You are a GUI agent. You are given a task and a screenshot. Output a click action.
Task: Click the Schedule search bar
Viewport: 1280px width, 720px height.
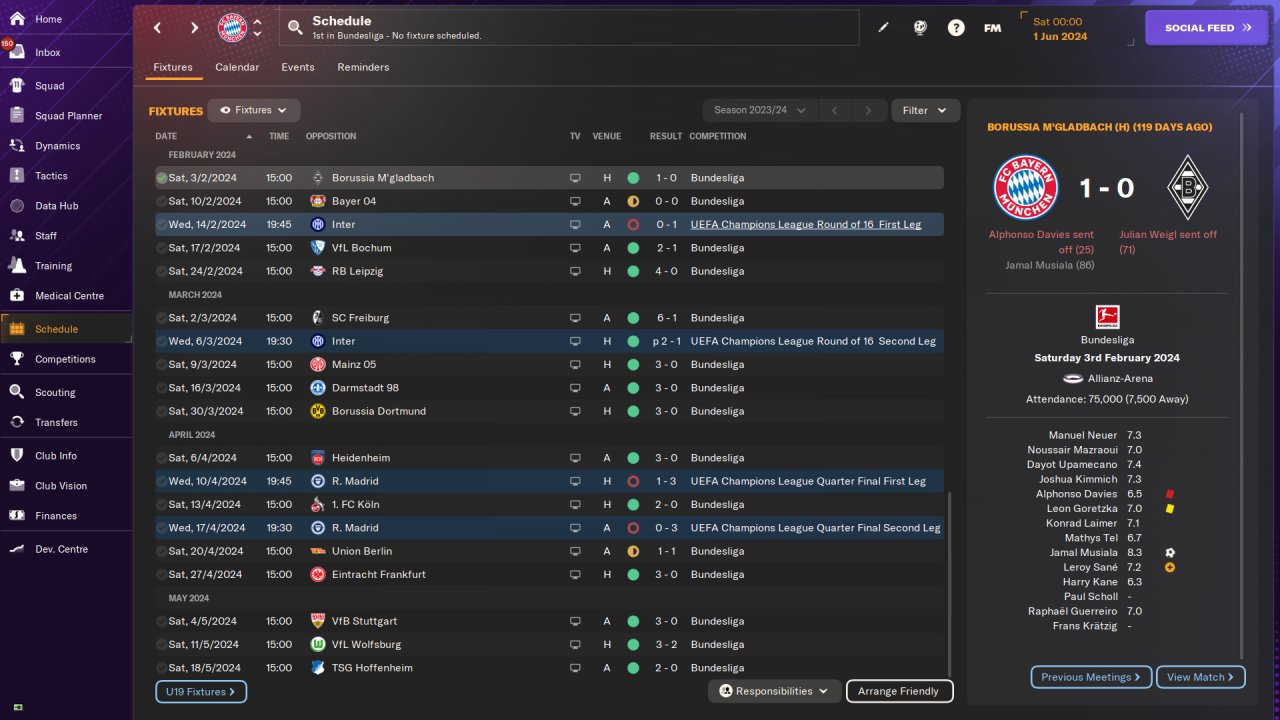568,28
